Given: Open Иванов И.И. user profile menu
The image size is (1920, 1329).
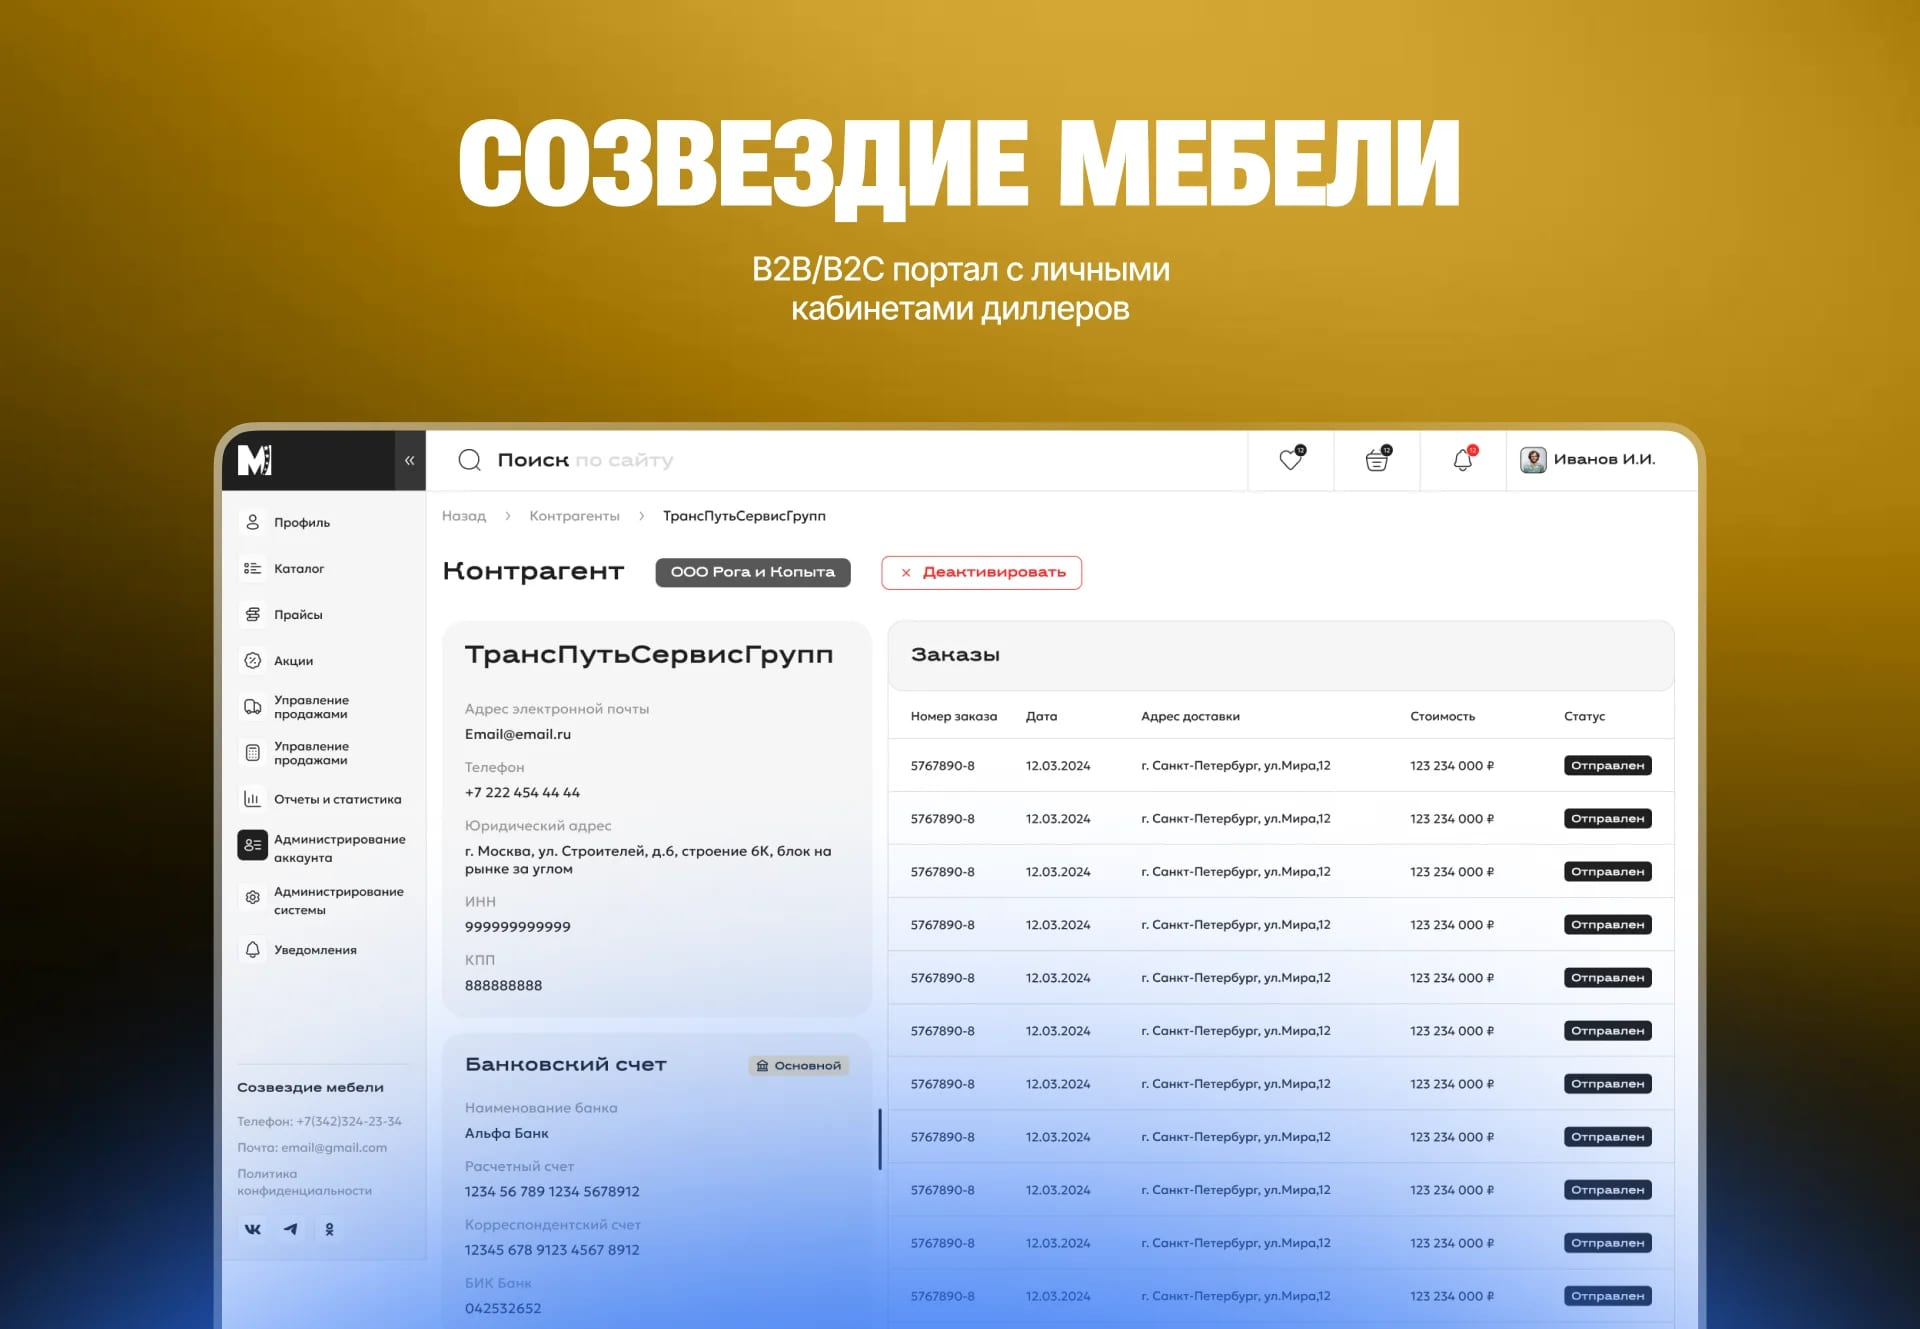Looking at the screenshot, I should tap(1588, 459).
